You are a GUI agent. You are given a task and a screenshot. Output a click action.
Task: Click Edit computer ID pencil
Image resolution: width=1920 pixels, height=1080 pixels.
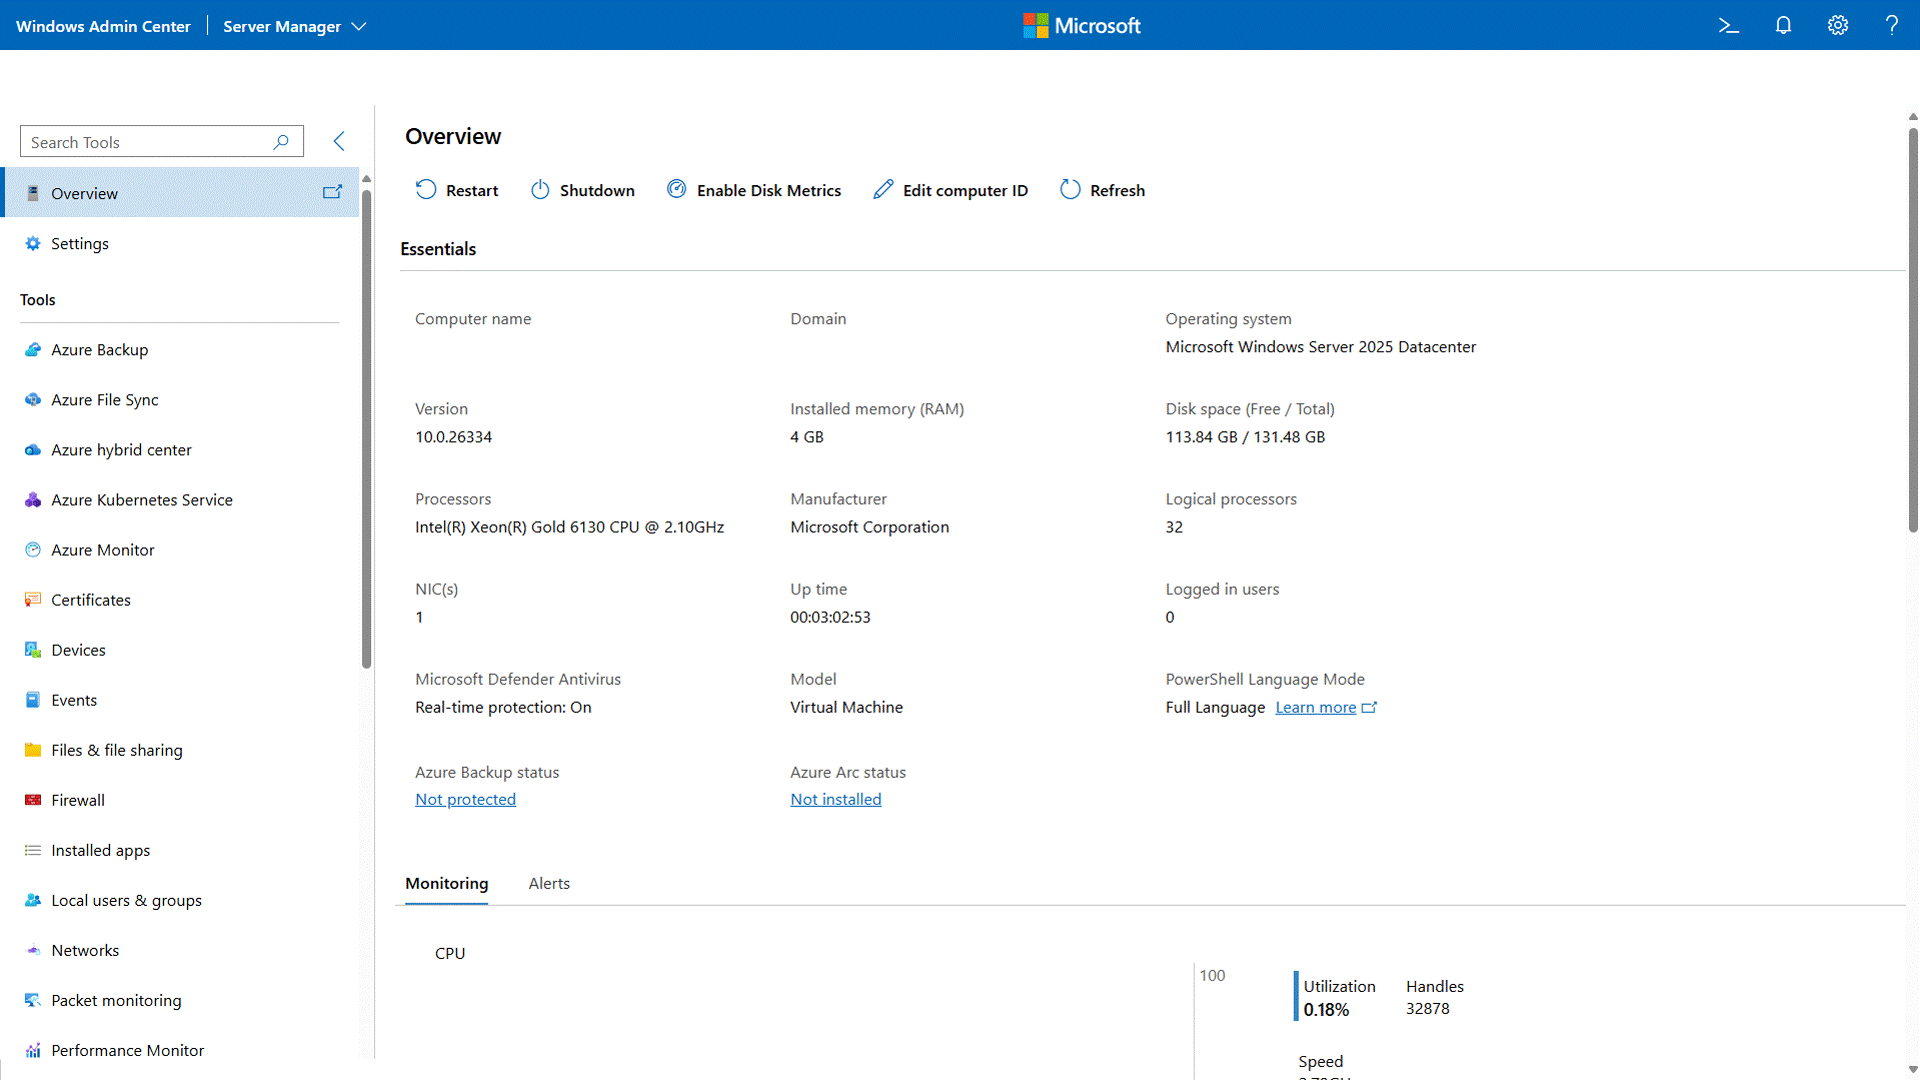[882, 190]
